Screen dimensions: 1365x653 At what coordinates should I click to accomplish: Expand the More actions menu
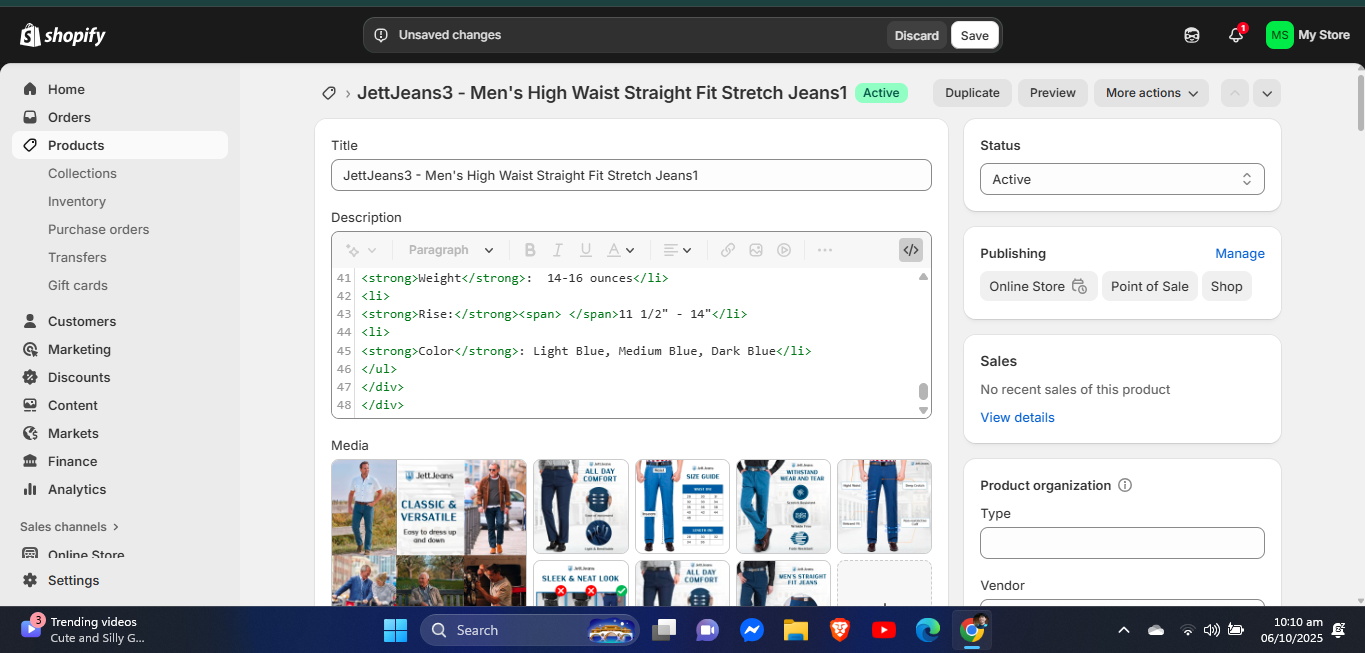[1151, 93]
